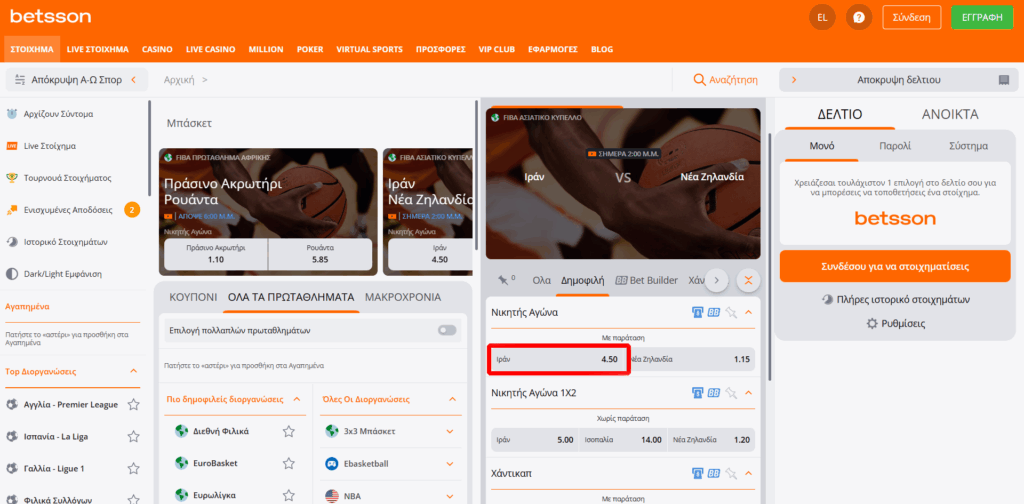
Task: Toggle Επιλογή πολλαπλών πρωταθλημάτων switch
Action: coord(447,330)
